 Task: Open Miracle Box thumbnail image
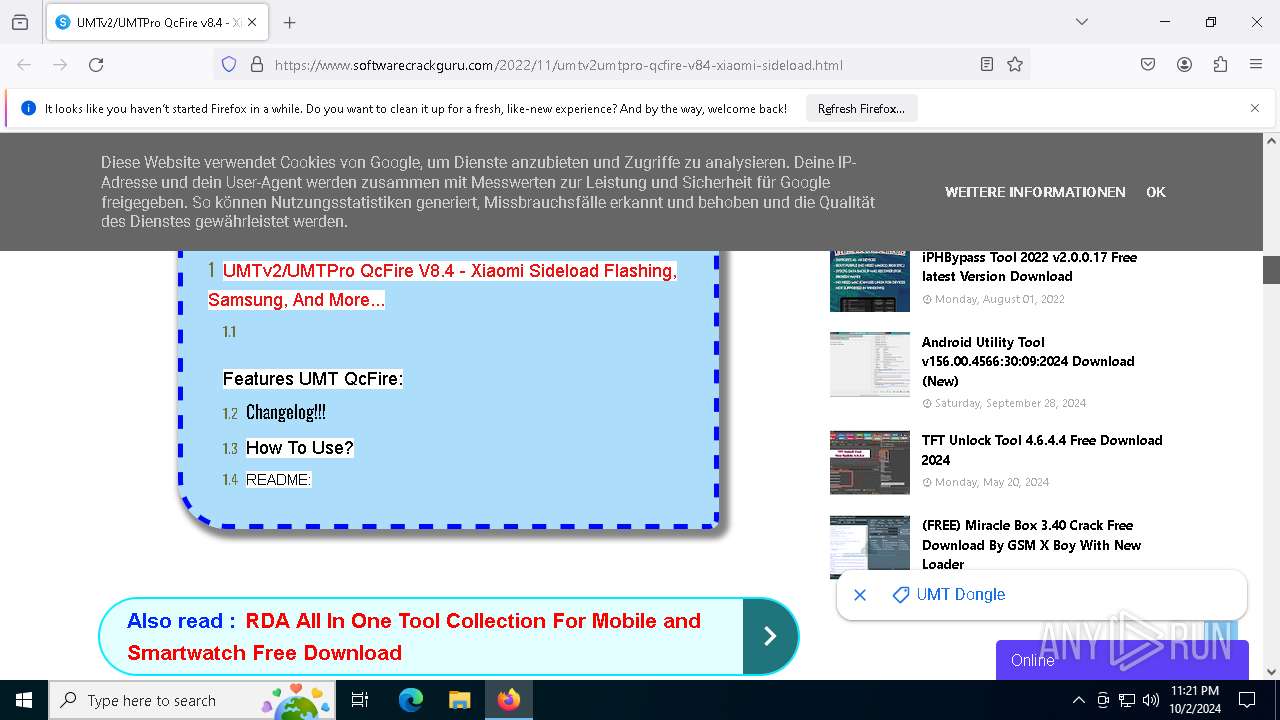point(869,546)
